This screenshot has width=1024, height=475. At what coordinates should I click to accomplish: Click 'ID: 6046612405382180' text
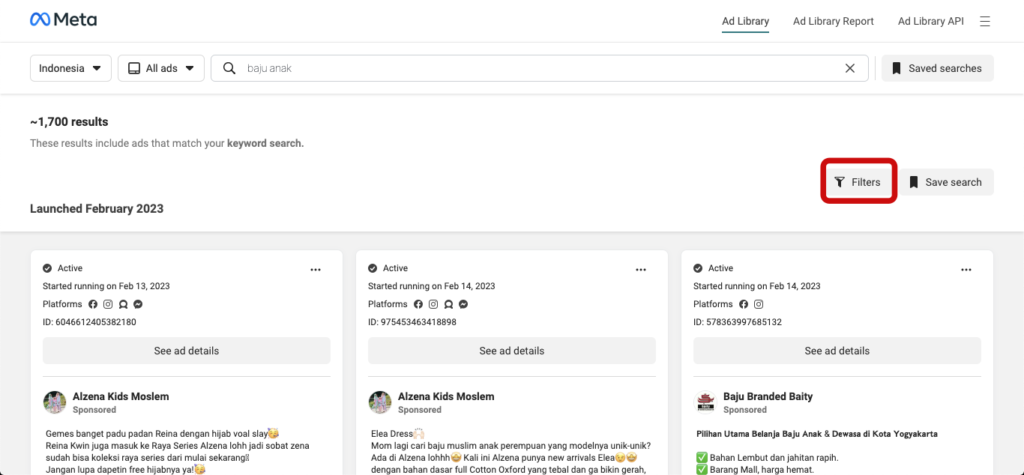(89, 322)
